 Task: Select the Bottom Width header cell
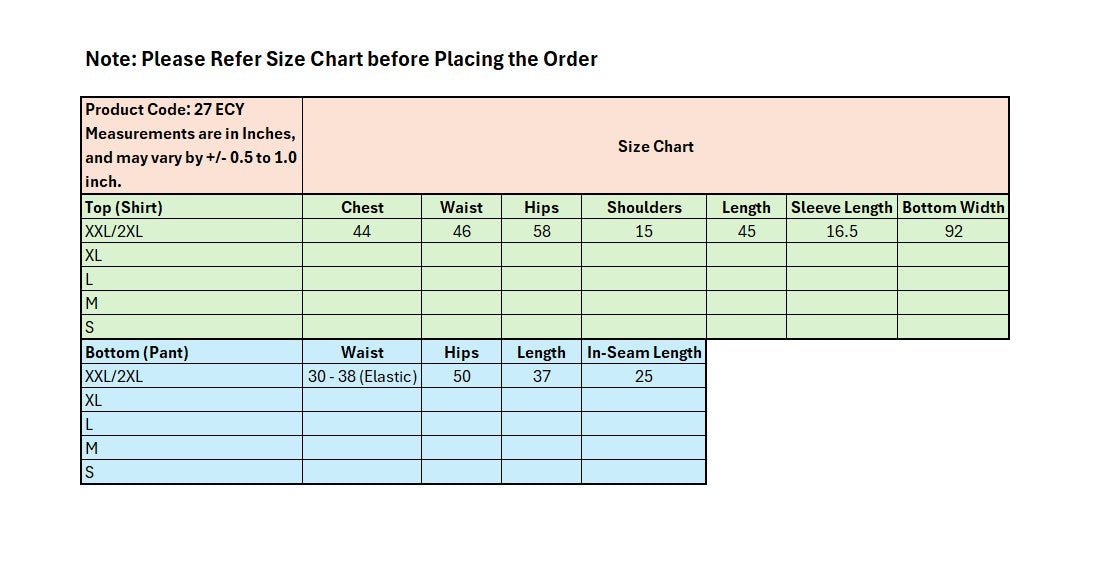coord(953,207)
